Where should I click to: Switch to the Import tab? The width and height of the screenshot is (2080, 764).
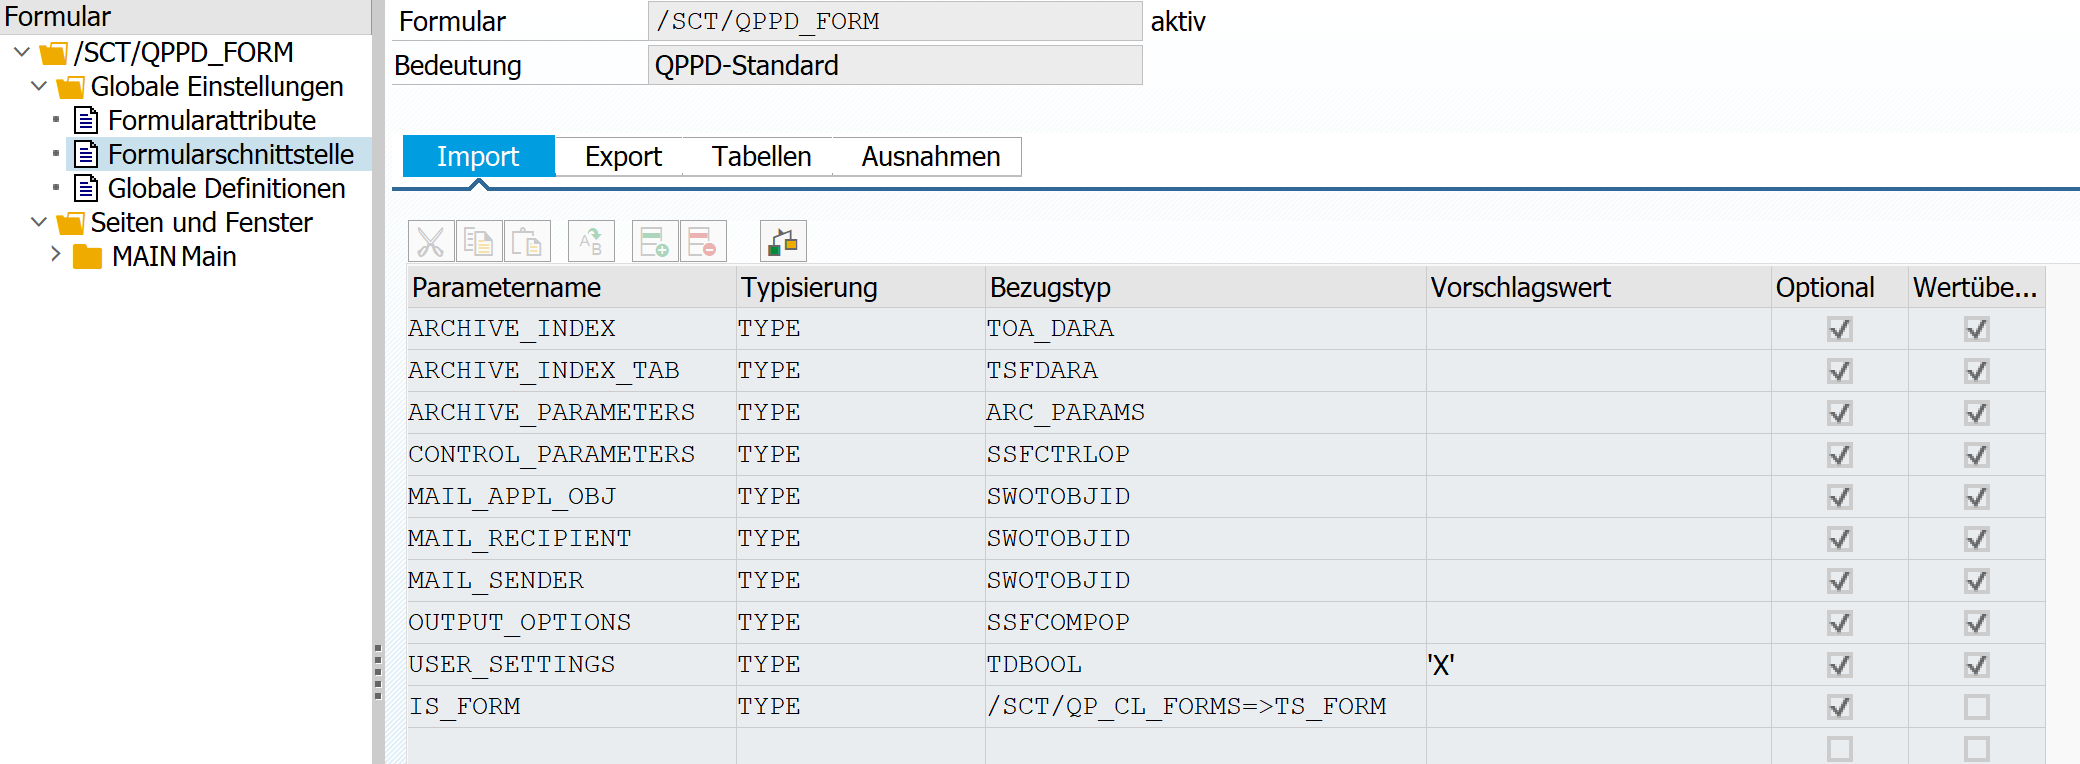coord(478,157)
